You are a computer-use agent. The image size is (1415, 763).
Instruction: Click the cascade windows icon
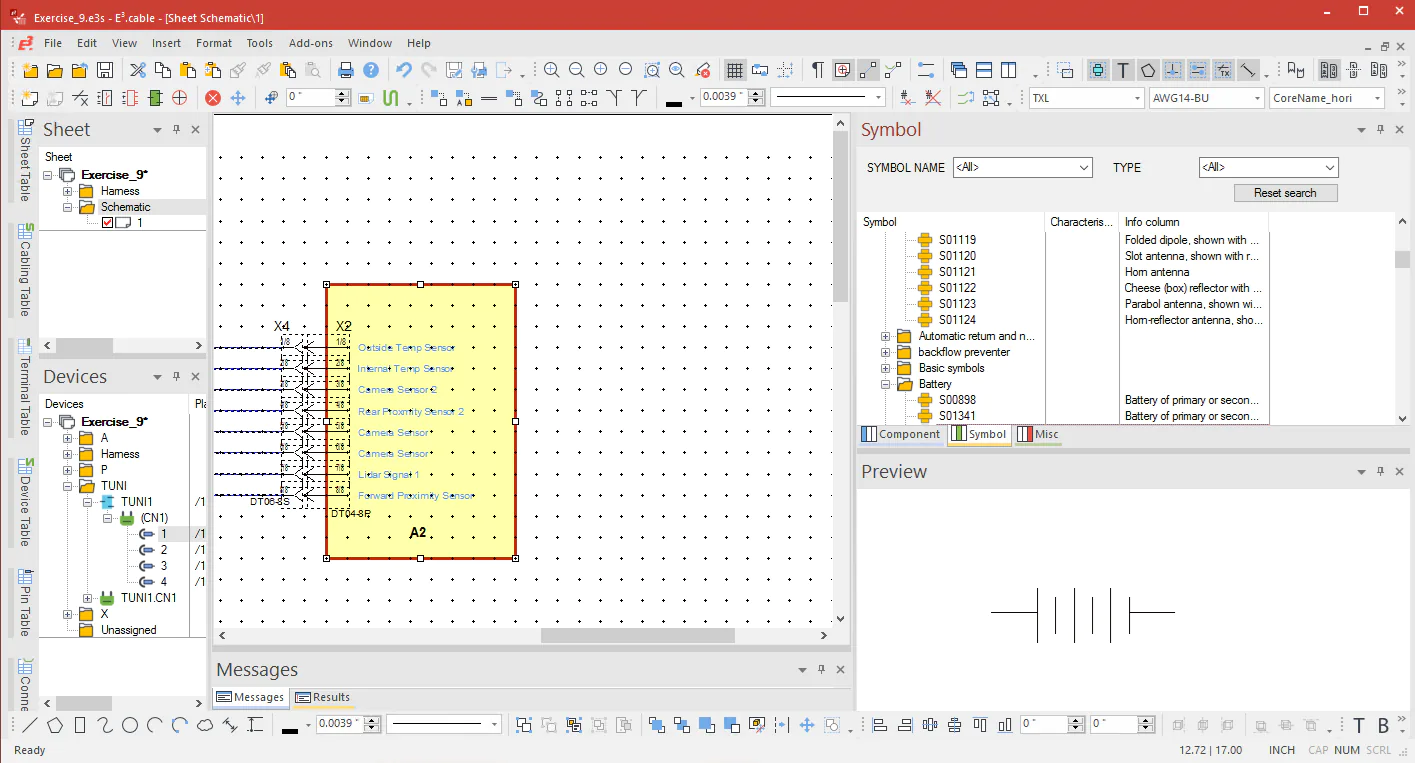[x=959, y=70]
